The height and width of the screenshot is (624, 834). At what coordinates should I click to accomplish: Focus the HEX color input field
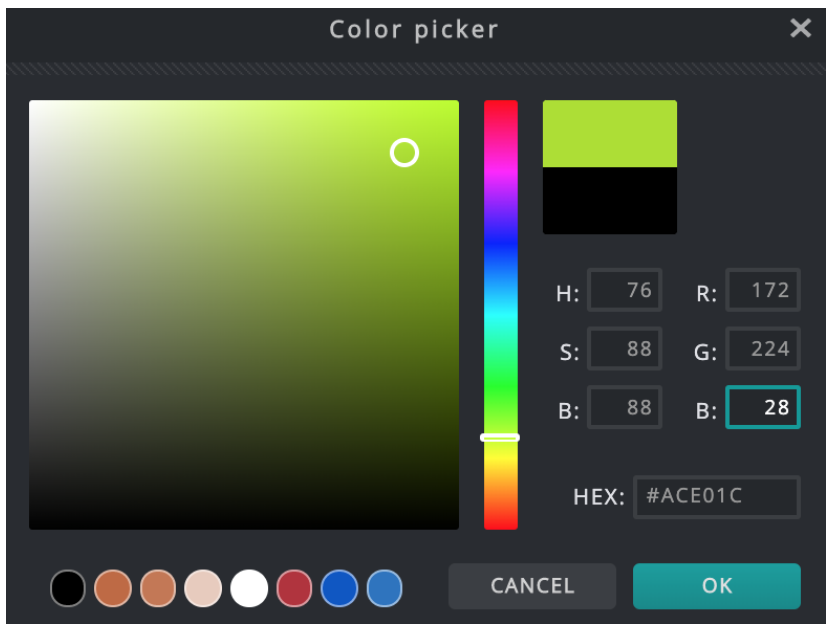click(716, 496)
